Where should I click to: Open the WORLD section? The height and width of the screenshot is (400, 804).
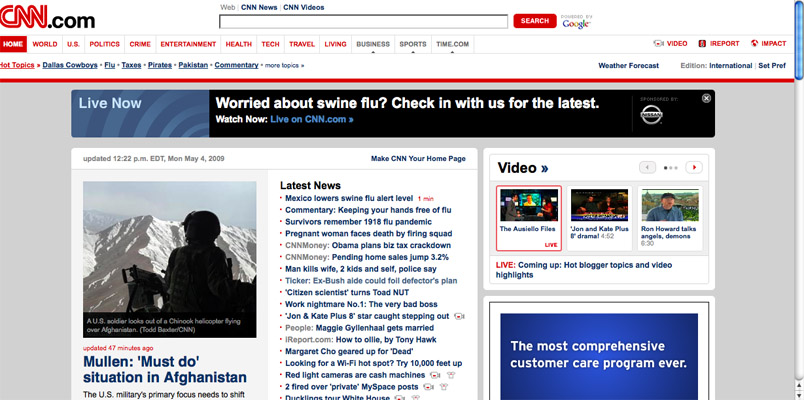[45, 44]
